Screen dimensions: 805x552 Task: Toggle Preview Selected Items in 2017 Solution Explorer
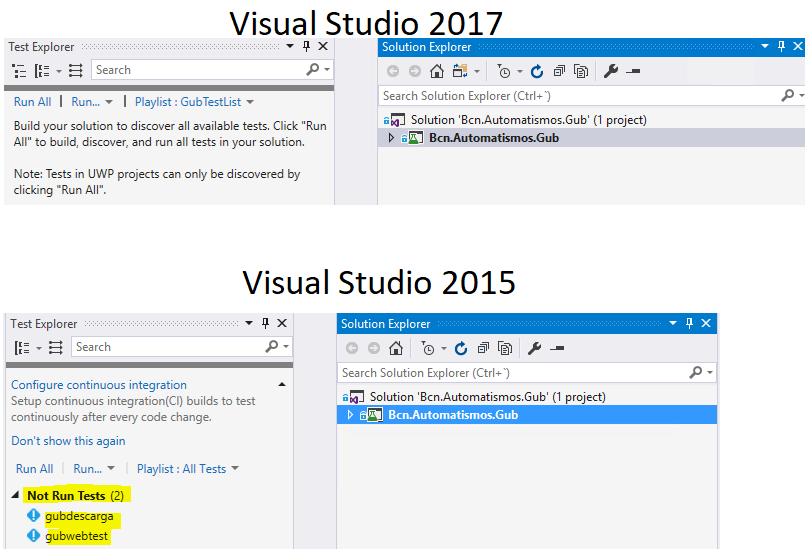pyautogui.click(x=633, y=71)
